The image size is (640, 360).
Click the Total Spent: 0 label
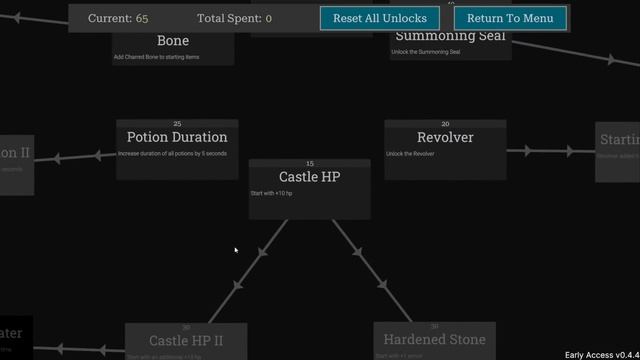[234, 18]
